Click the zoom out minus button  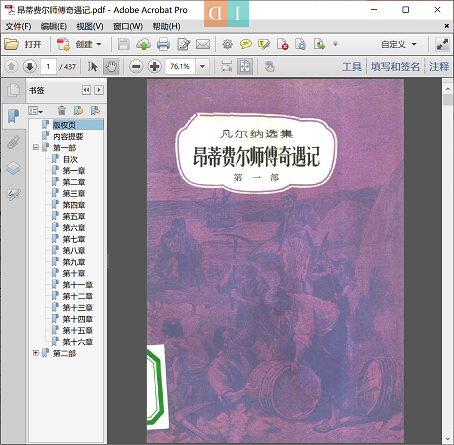pos(136,67)
